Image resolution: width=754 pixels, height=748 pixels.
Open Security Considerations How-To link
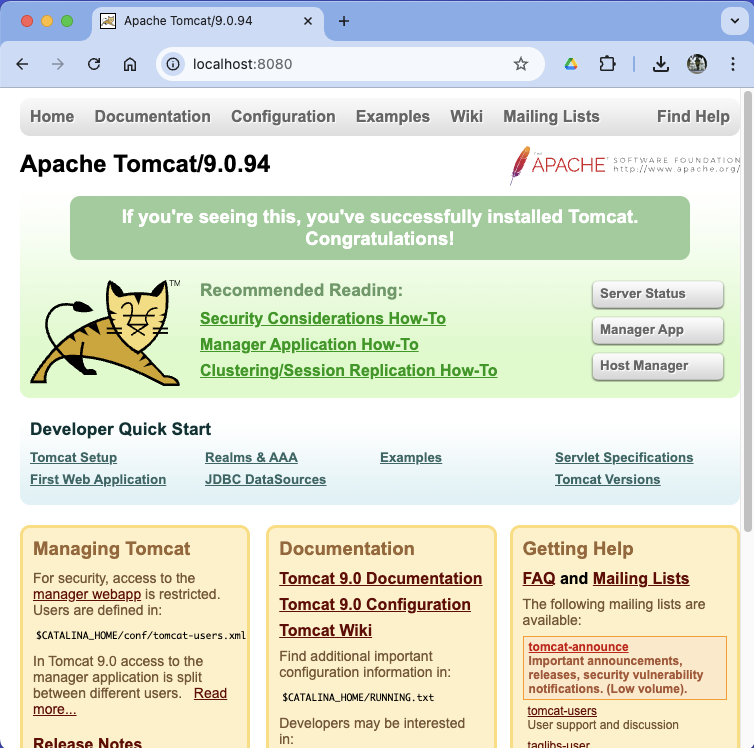[322, 318]
